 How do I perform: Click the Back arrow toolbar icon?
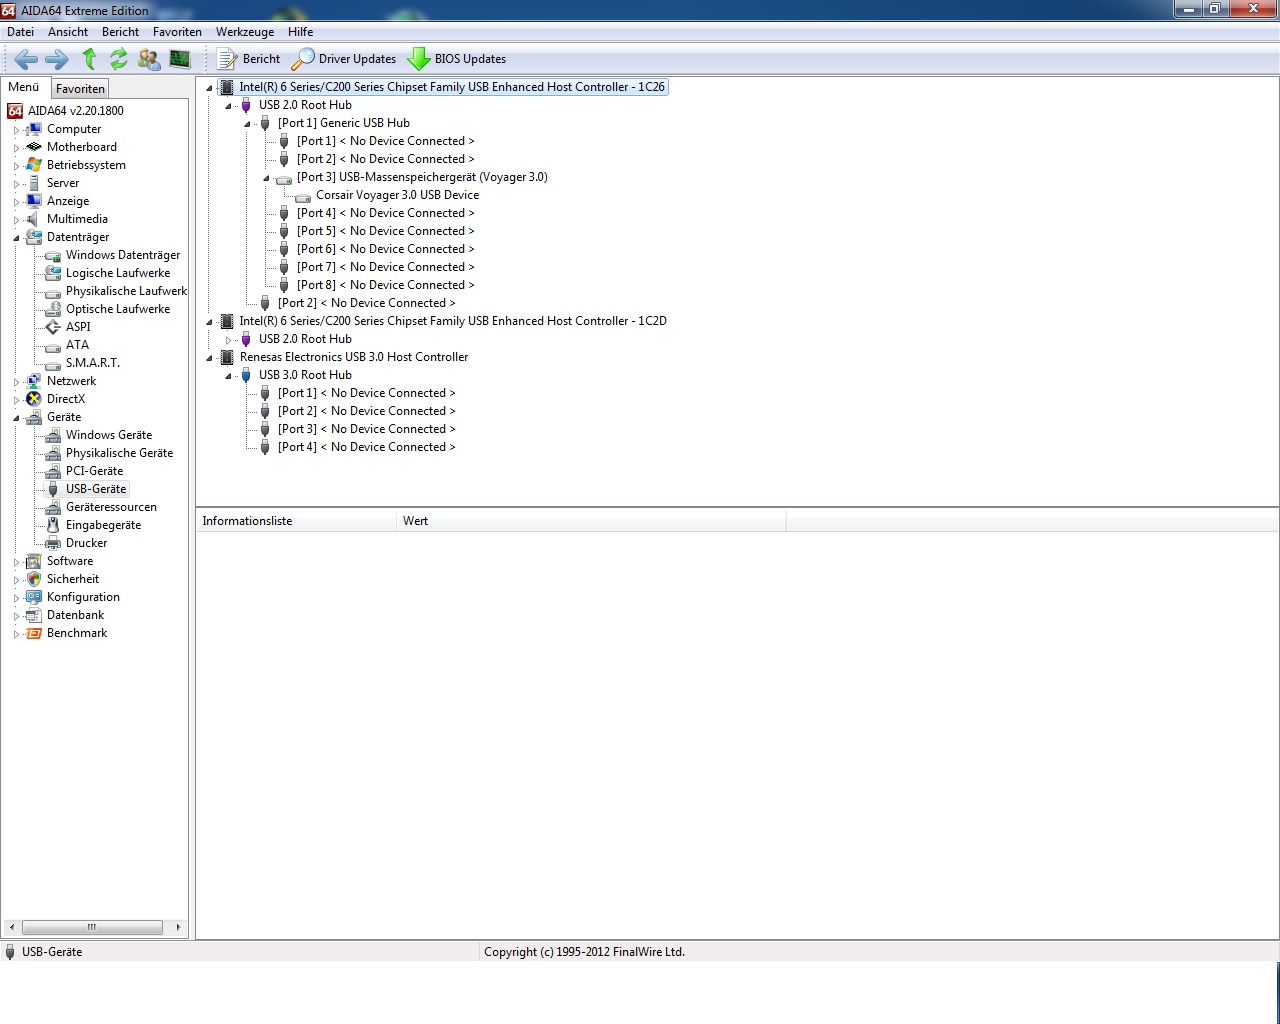26,59
